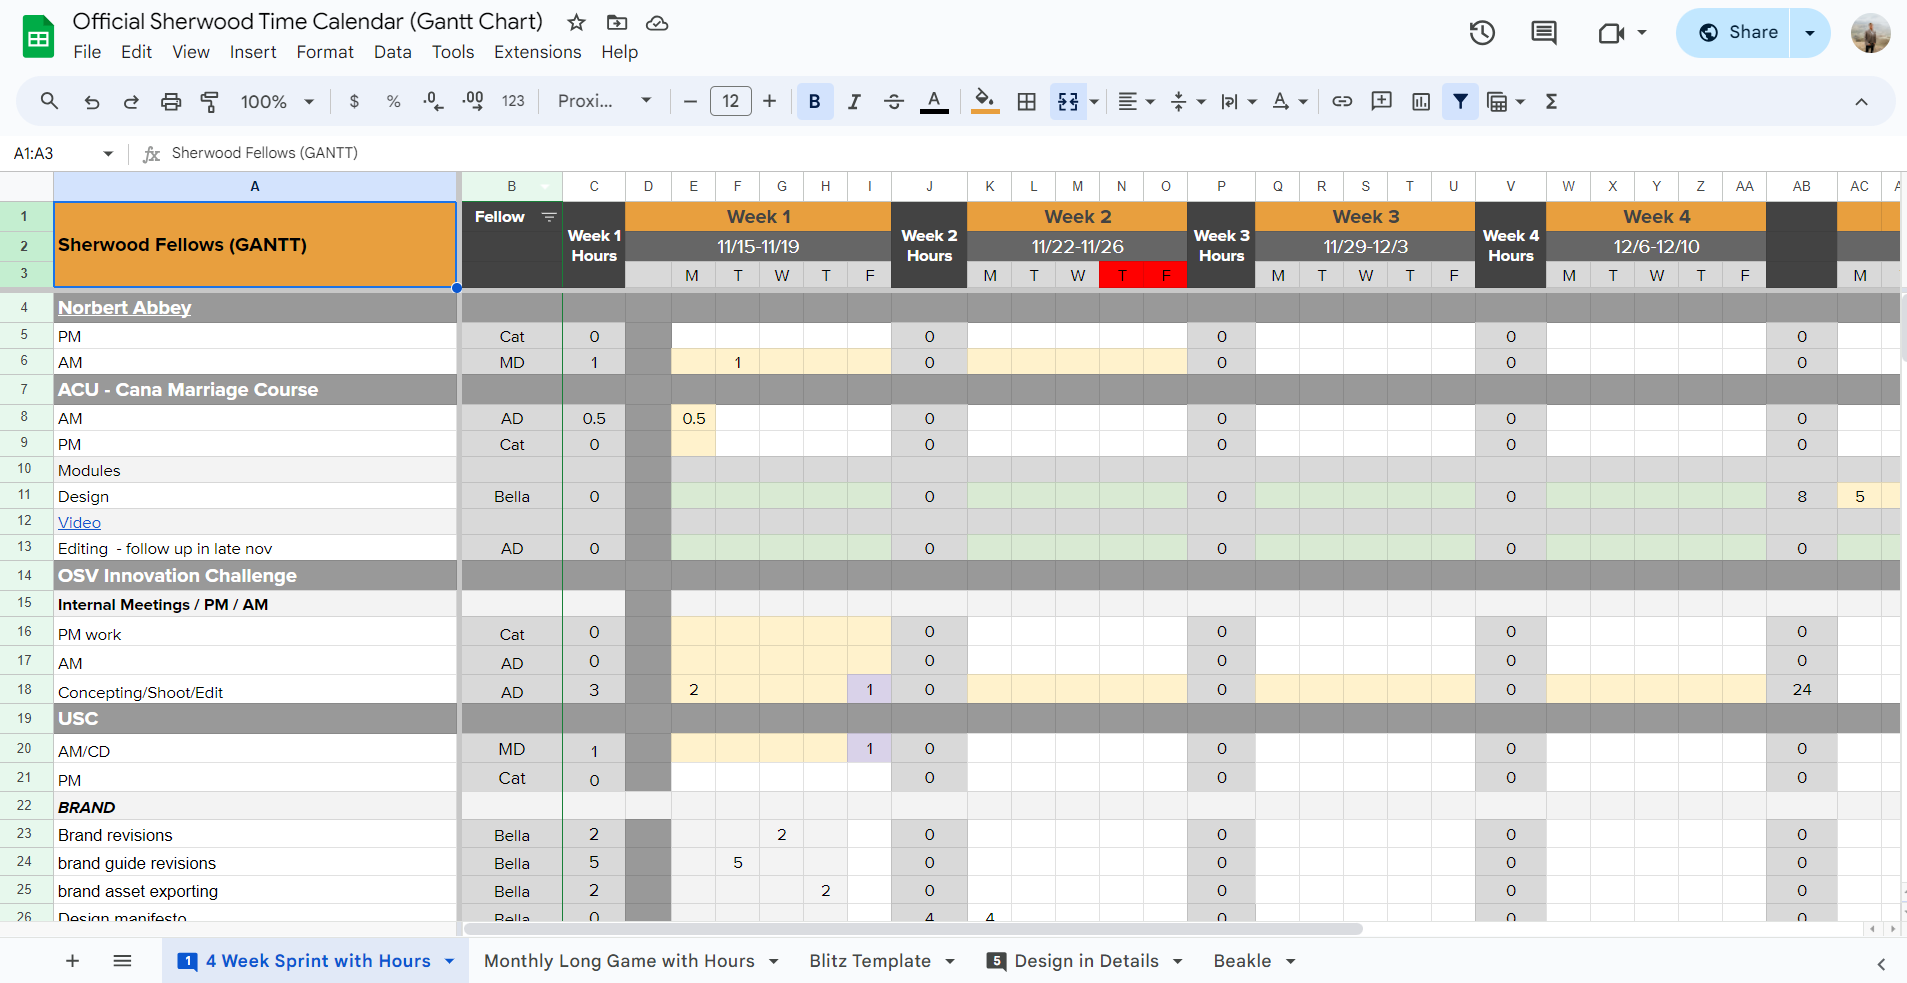Add a new sheet
1907x983 pixels.
72,961
